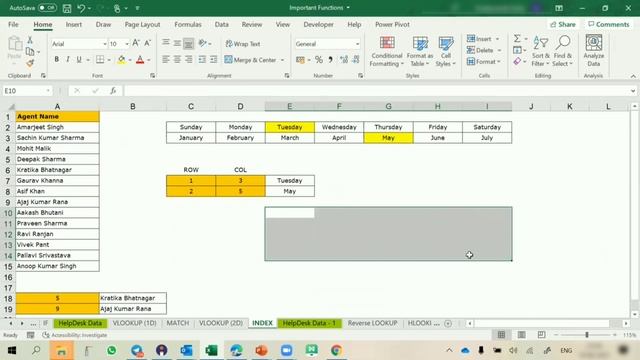
Task: Open WhatsApp from the taskbar
Action: (111, 350)
